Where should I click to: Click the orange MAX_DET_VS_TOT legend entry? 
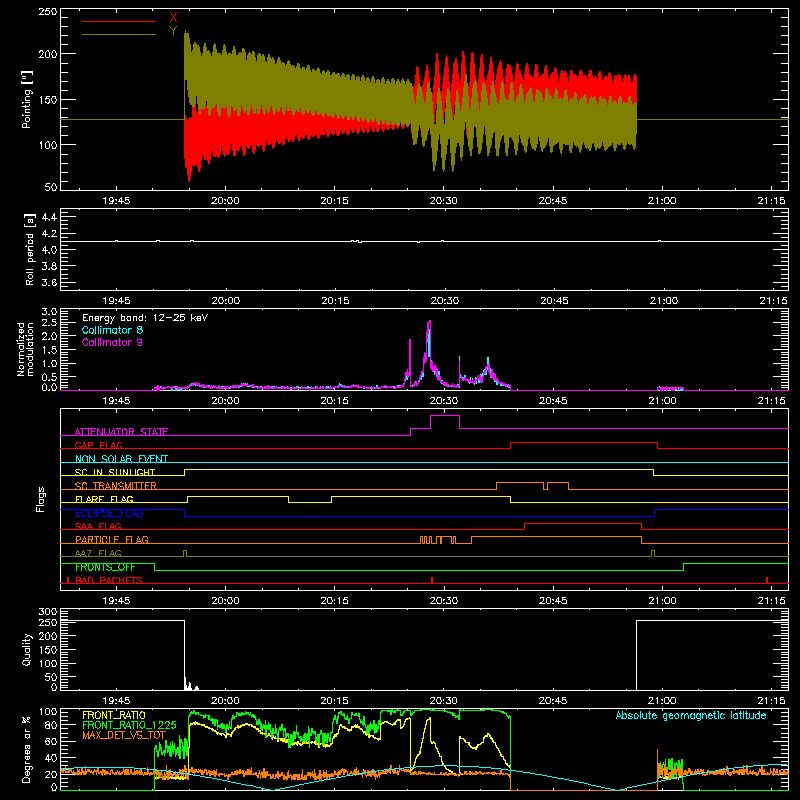click(124, 735)
